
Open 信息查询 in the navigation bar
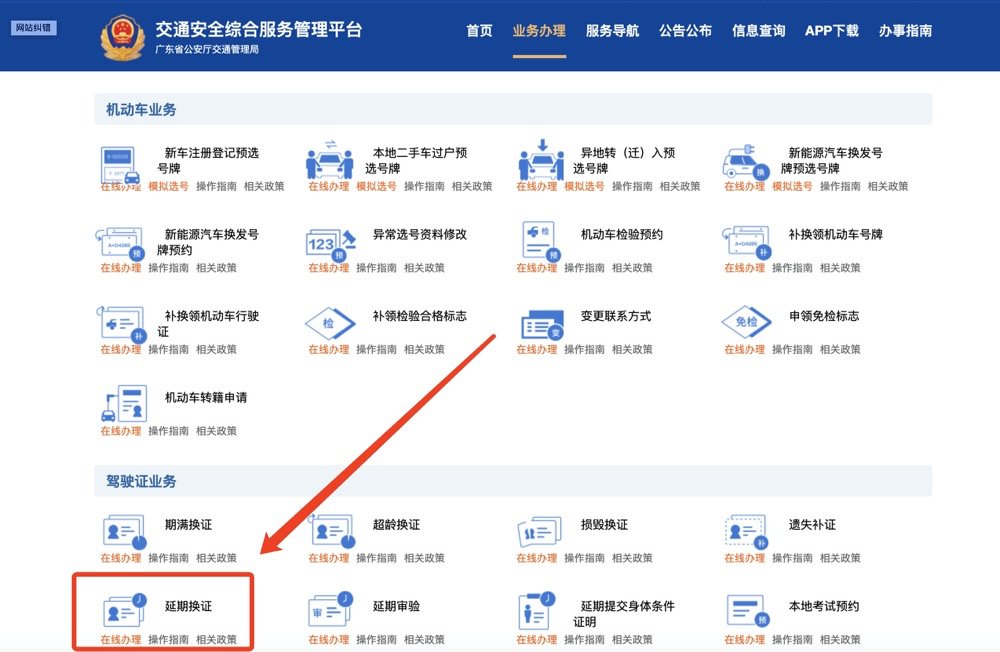(758, 31)
